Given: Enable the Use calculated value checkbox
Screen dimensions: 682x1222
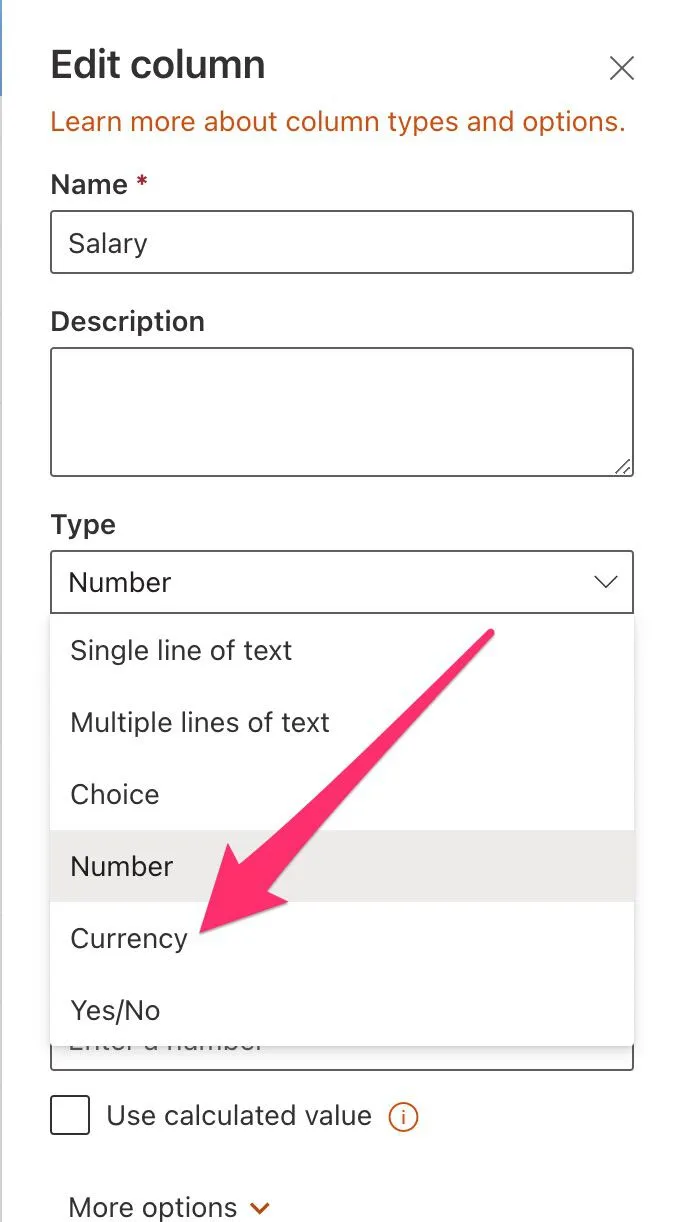Looking at the screenshot, I should click(70, 1116).
